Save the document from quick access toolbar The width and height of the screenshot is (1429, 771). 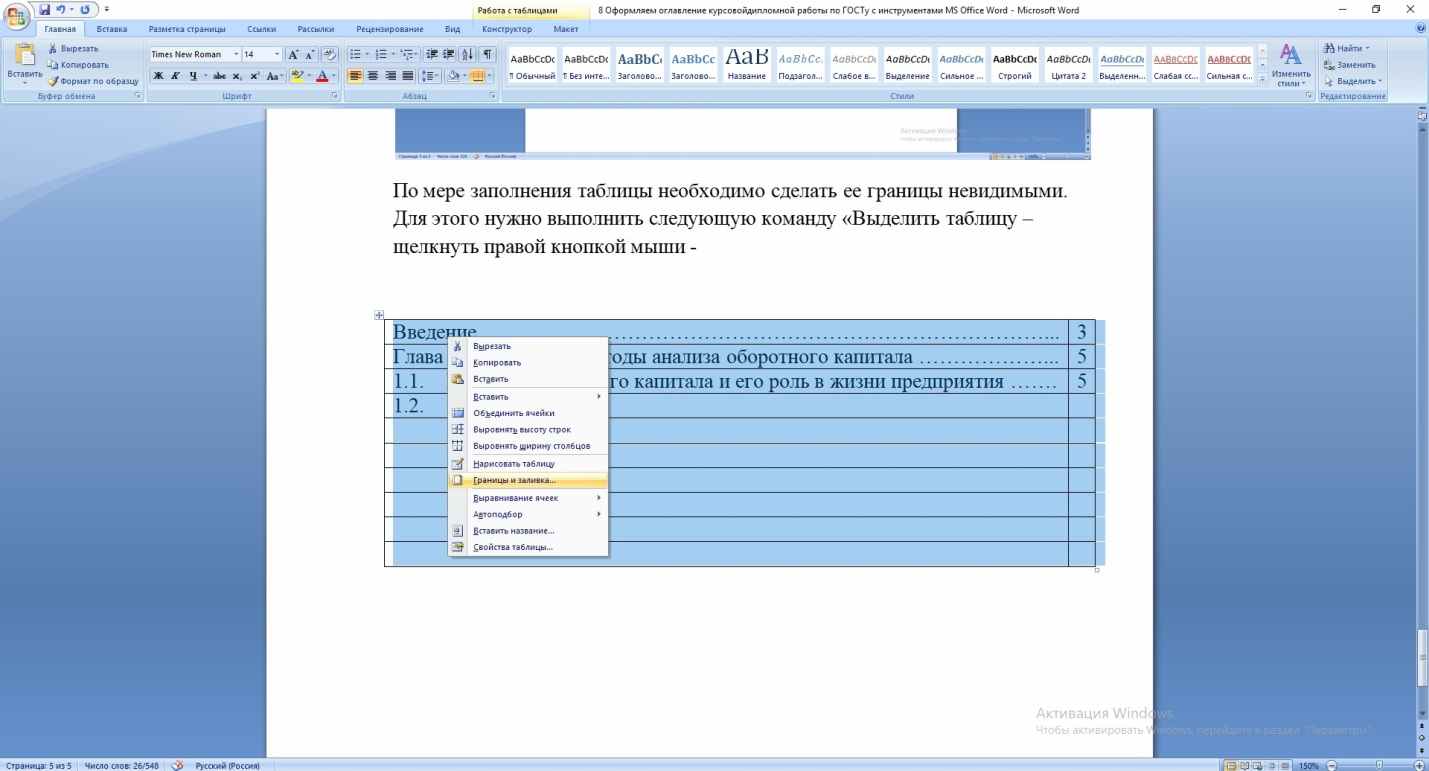pos(44,9)
